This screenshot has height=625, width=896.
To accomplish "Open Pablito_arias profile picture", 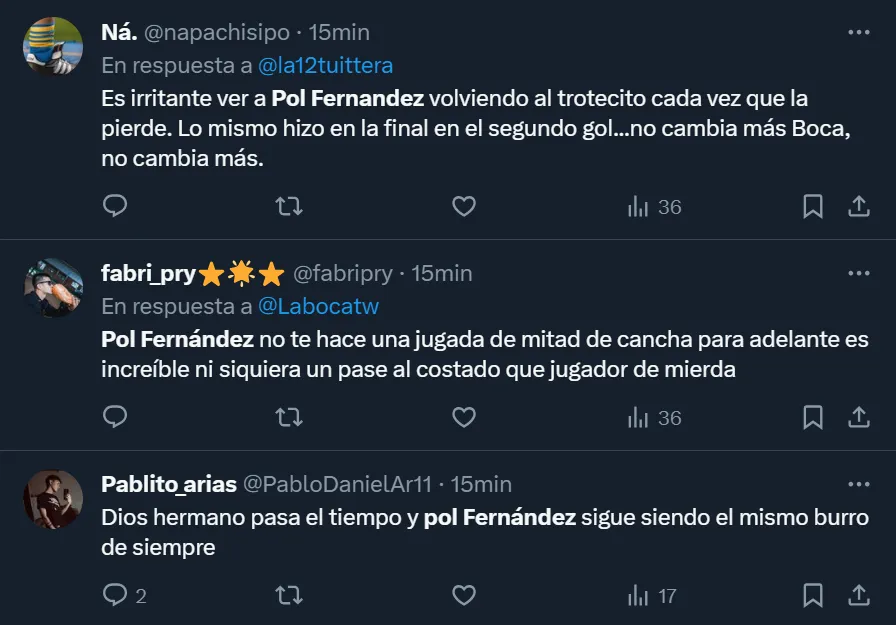I will point(53,499).
